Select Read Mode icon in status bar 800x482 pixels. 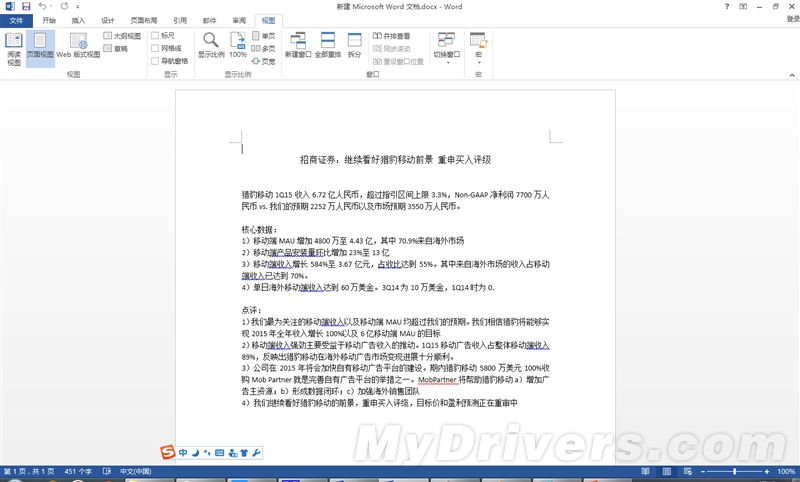[645, 471]
